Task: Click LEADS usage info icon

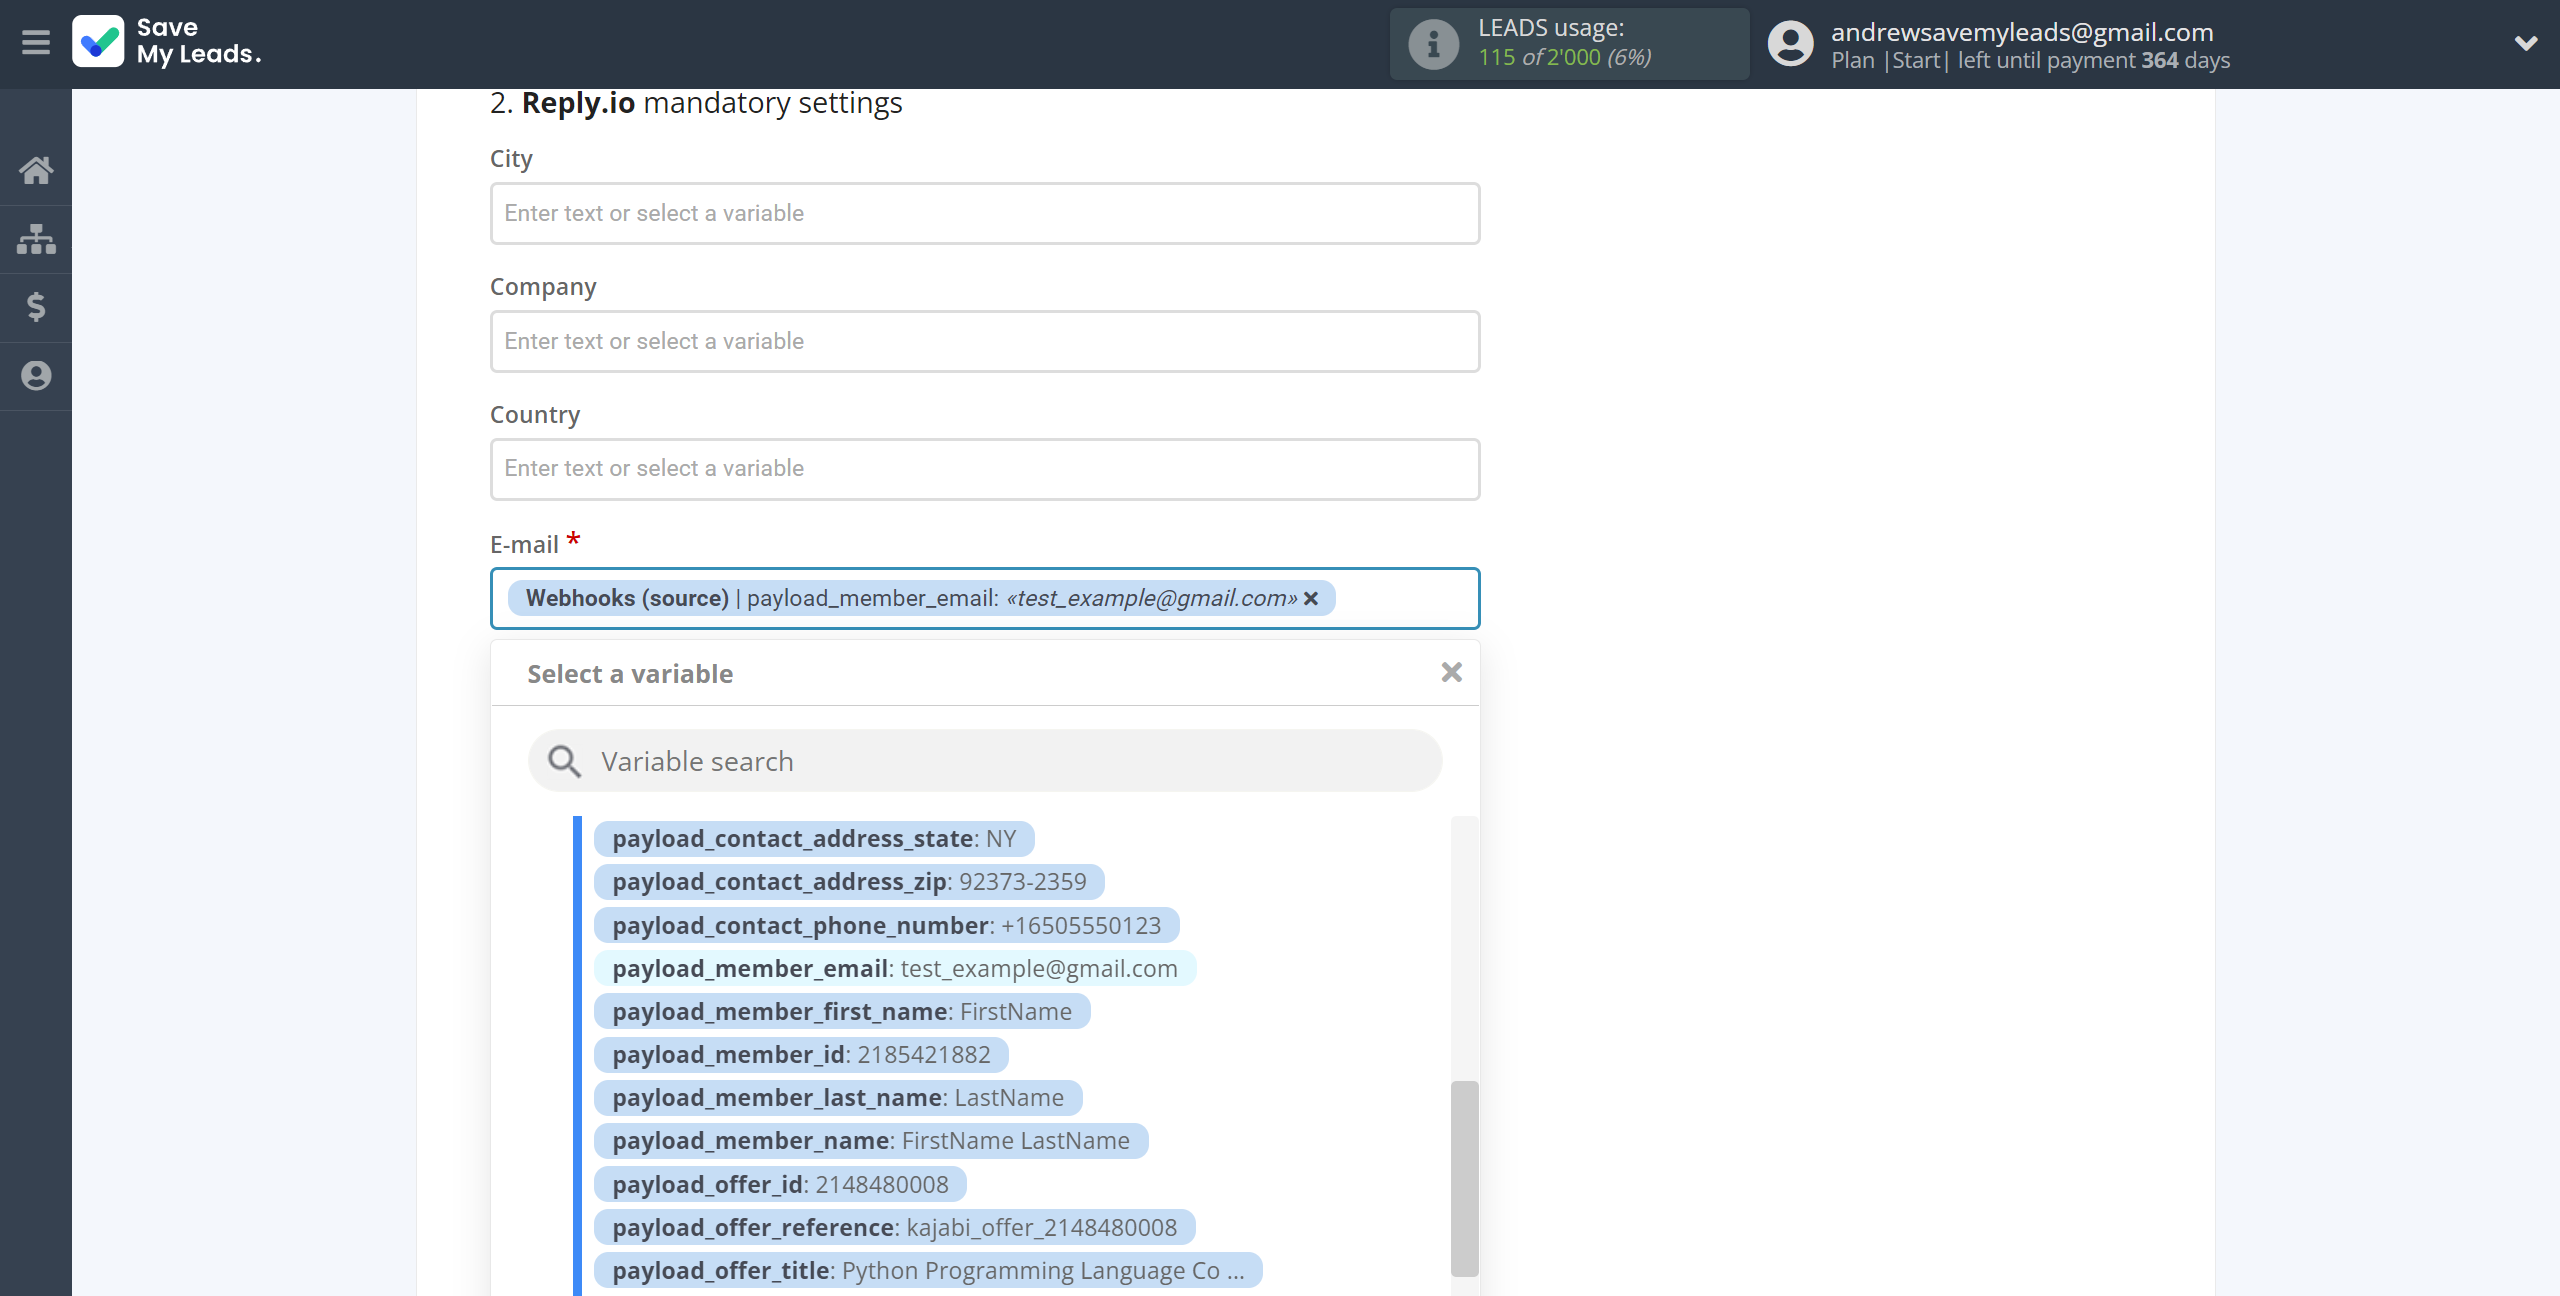Action: click(x=1433, y=44)
